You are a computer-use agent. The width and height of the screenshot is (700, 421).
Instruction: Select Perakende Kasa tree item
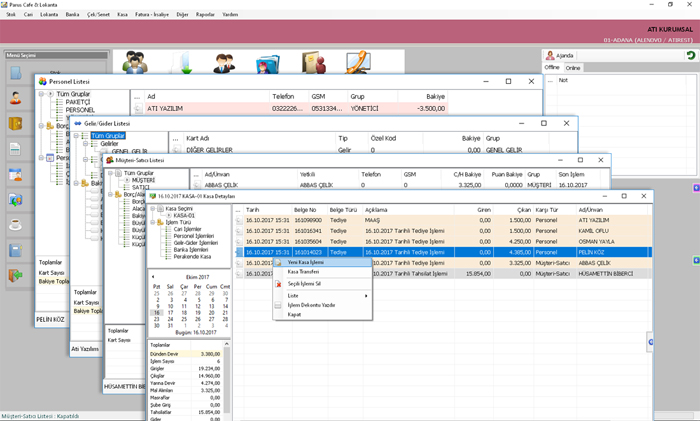point(192,257)
